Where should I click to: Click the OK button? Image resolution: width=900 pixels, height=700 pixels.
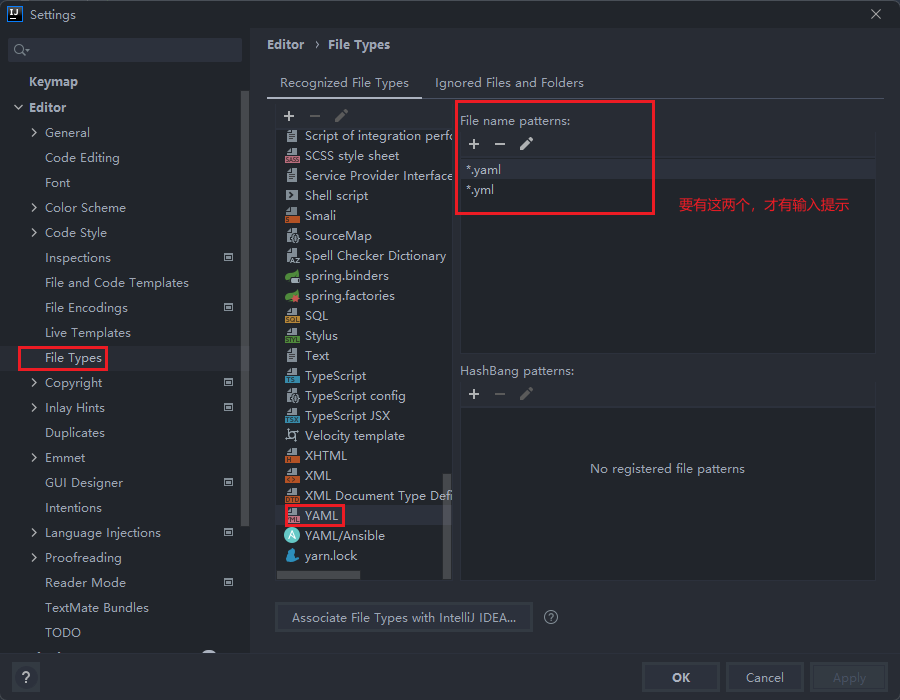(x=681, y=678)
